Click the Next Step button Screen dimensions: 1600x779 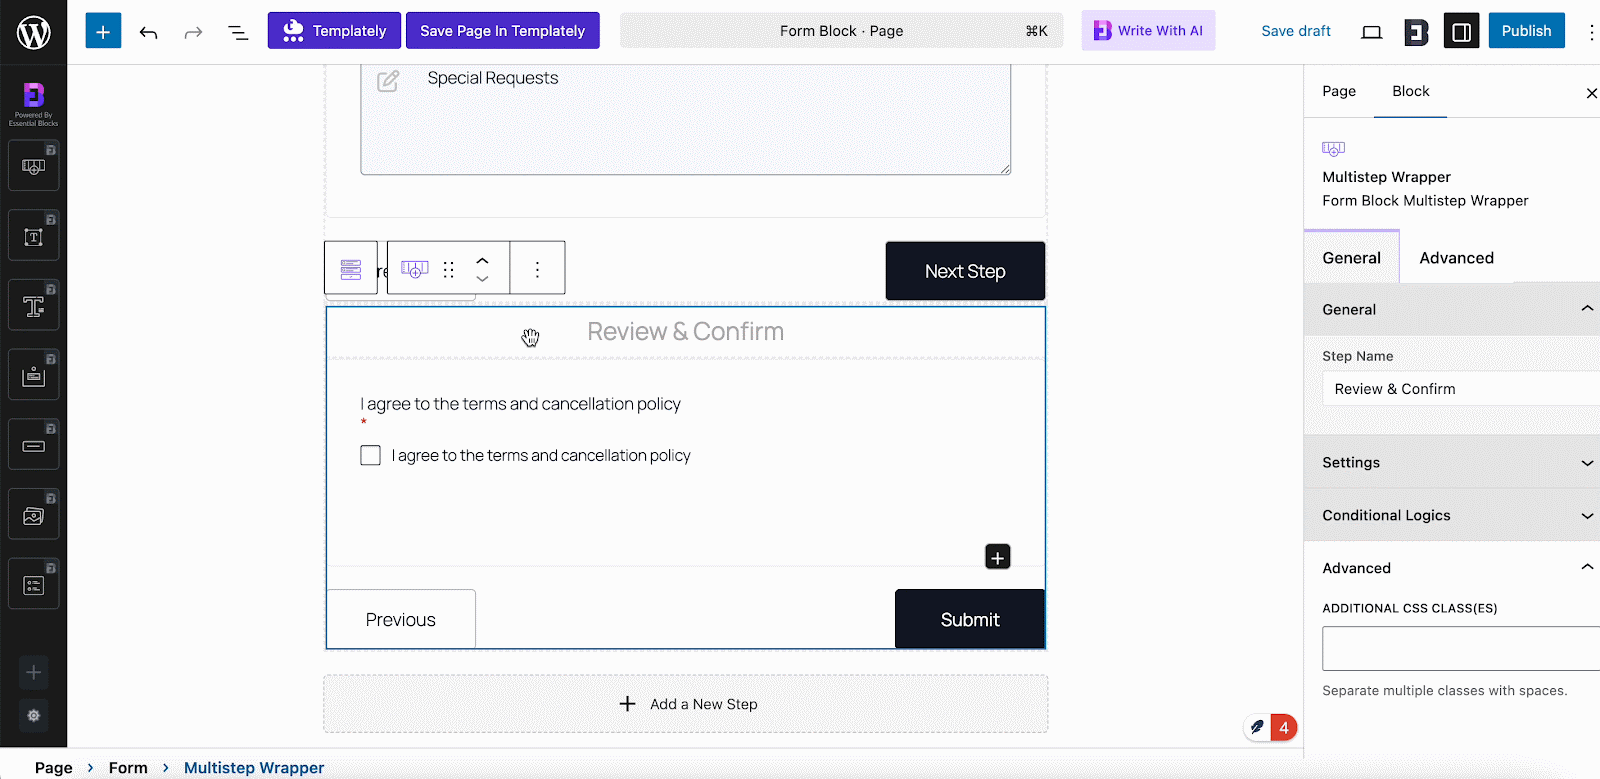pos(965,271)
